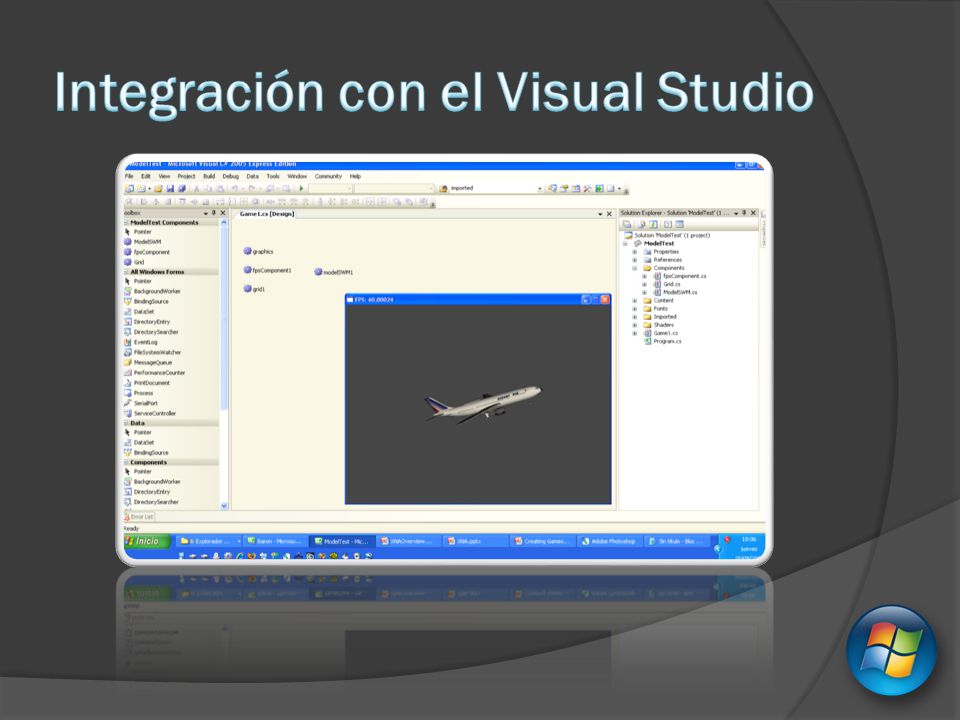Click the Toolbox scrollbar down arrow

[223, 505]
